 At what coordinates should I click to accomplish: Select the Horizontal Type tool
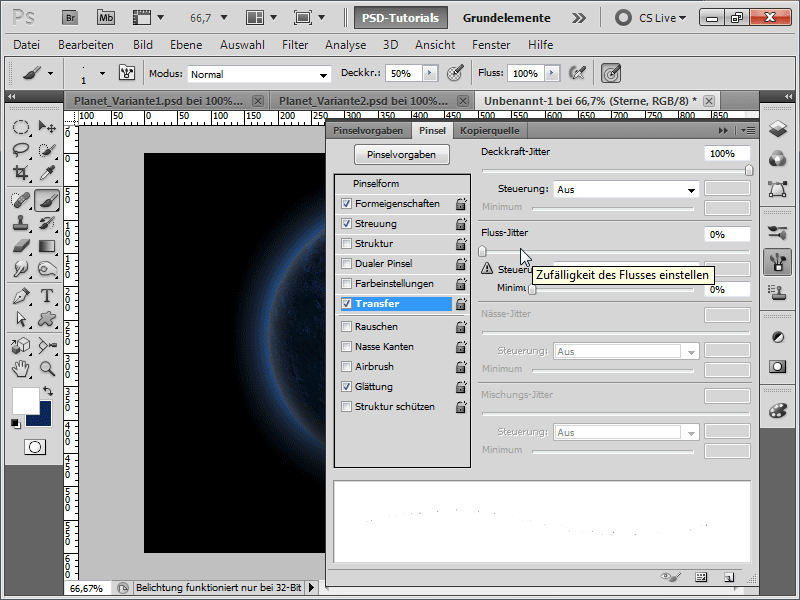[47, 296]
